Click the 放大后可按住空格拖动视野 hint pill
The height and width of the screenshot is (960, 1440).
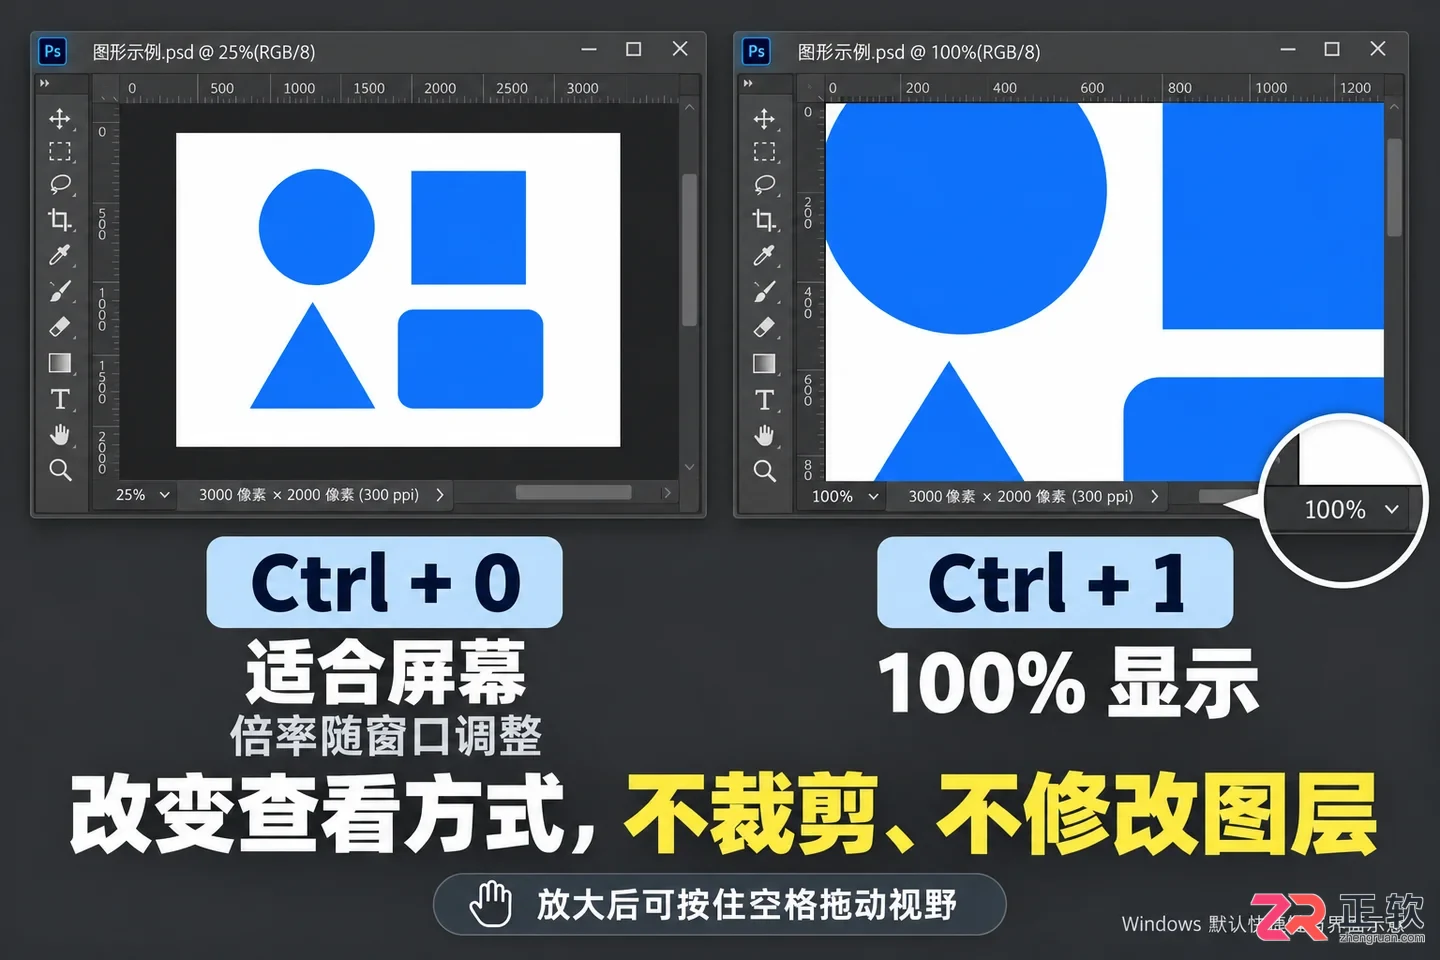point(719,905)
